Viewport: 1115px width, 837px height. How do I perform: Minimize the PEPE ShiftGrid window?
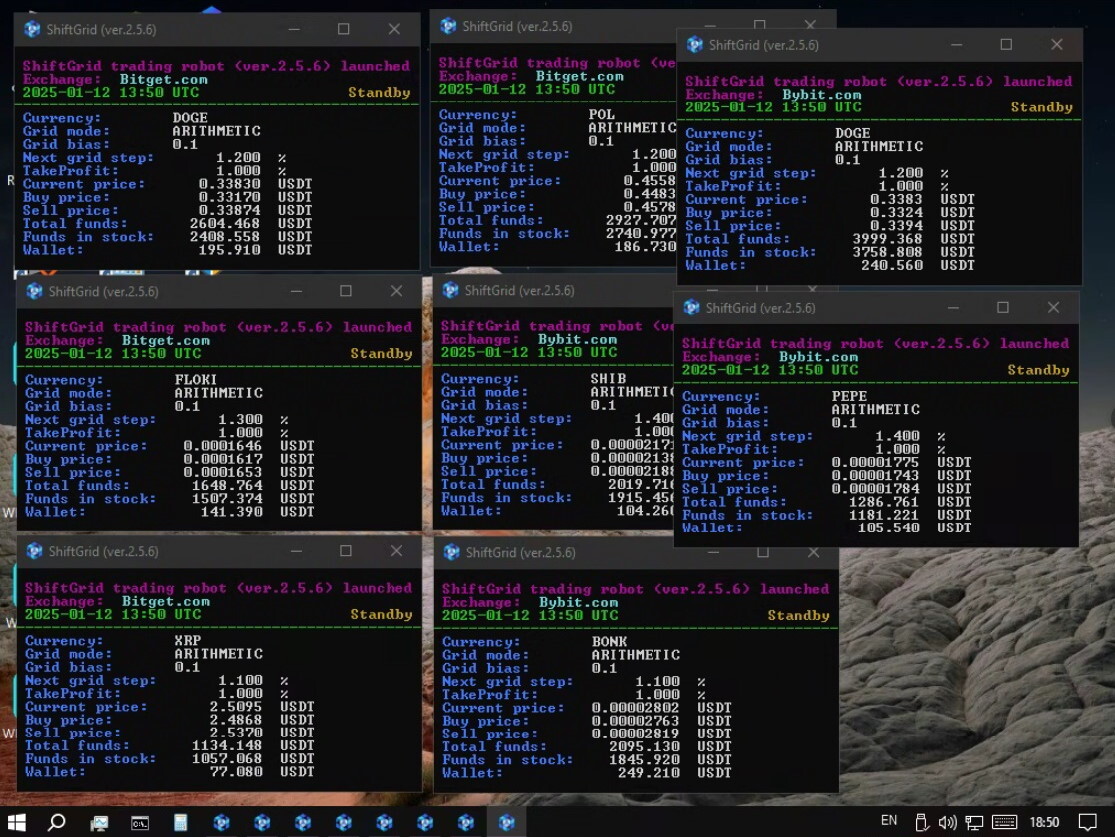point(954,308)
